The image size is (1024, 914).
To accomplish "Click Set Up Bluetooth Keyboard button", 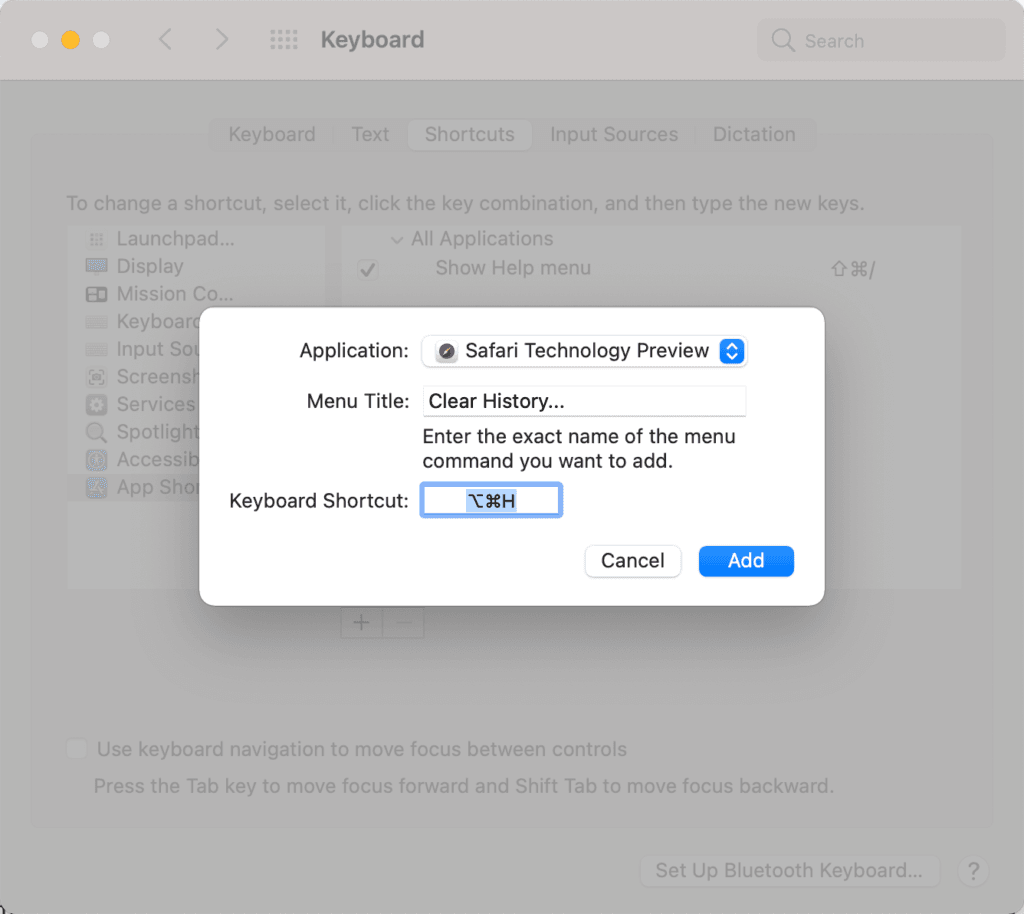I will click(789, 870).
